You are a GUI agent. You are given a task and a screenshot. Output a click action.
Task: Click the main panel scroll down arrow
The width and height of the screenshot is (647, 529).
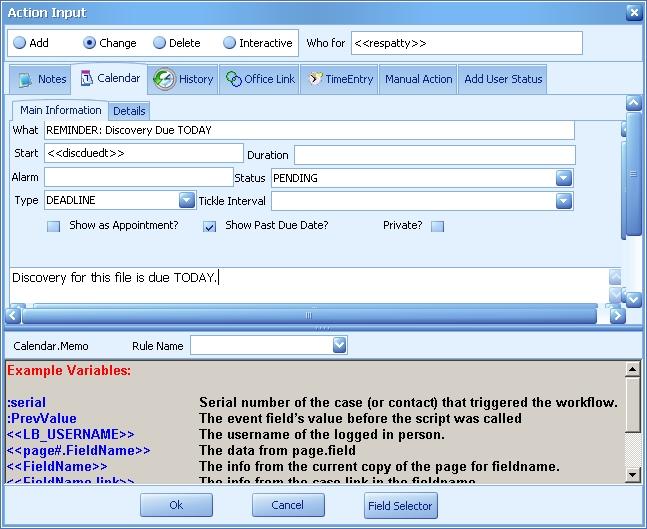(x=634, y=300)
